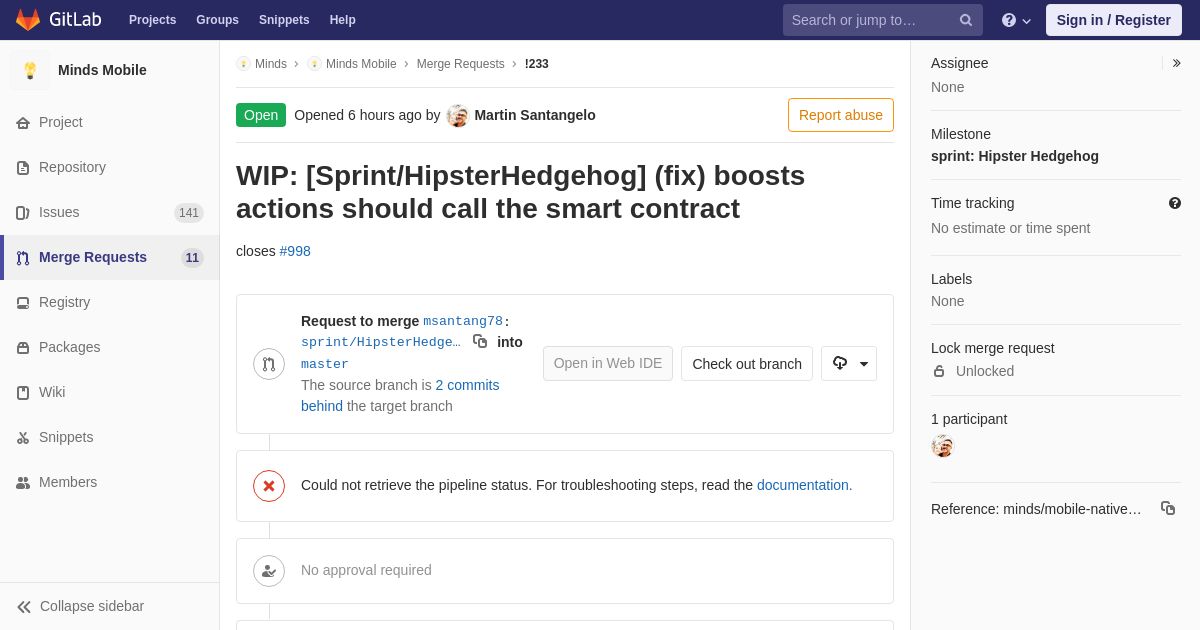Viewport: 1200px width, 630px height.
Task: Copy the merge request reference icon
Action: coord(1168,508)
